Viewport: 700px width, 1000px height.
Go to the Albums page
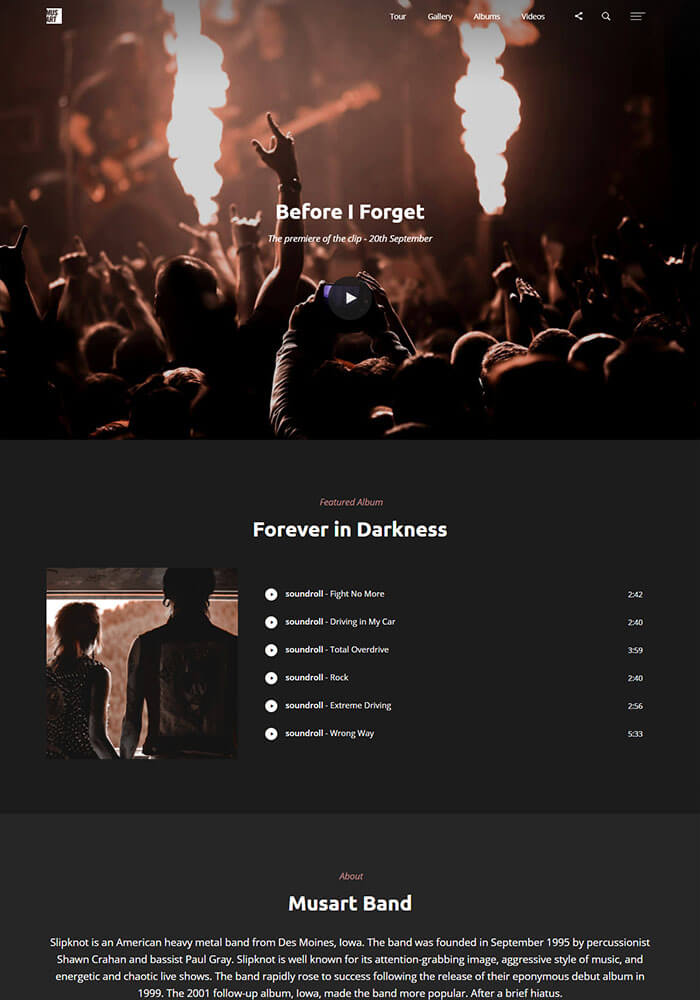tap(486, 17)
